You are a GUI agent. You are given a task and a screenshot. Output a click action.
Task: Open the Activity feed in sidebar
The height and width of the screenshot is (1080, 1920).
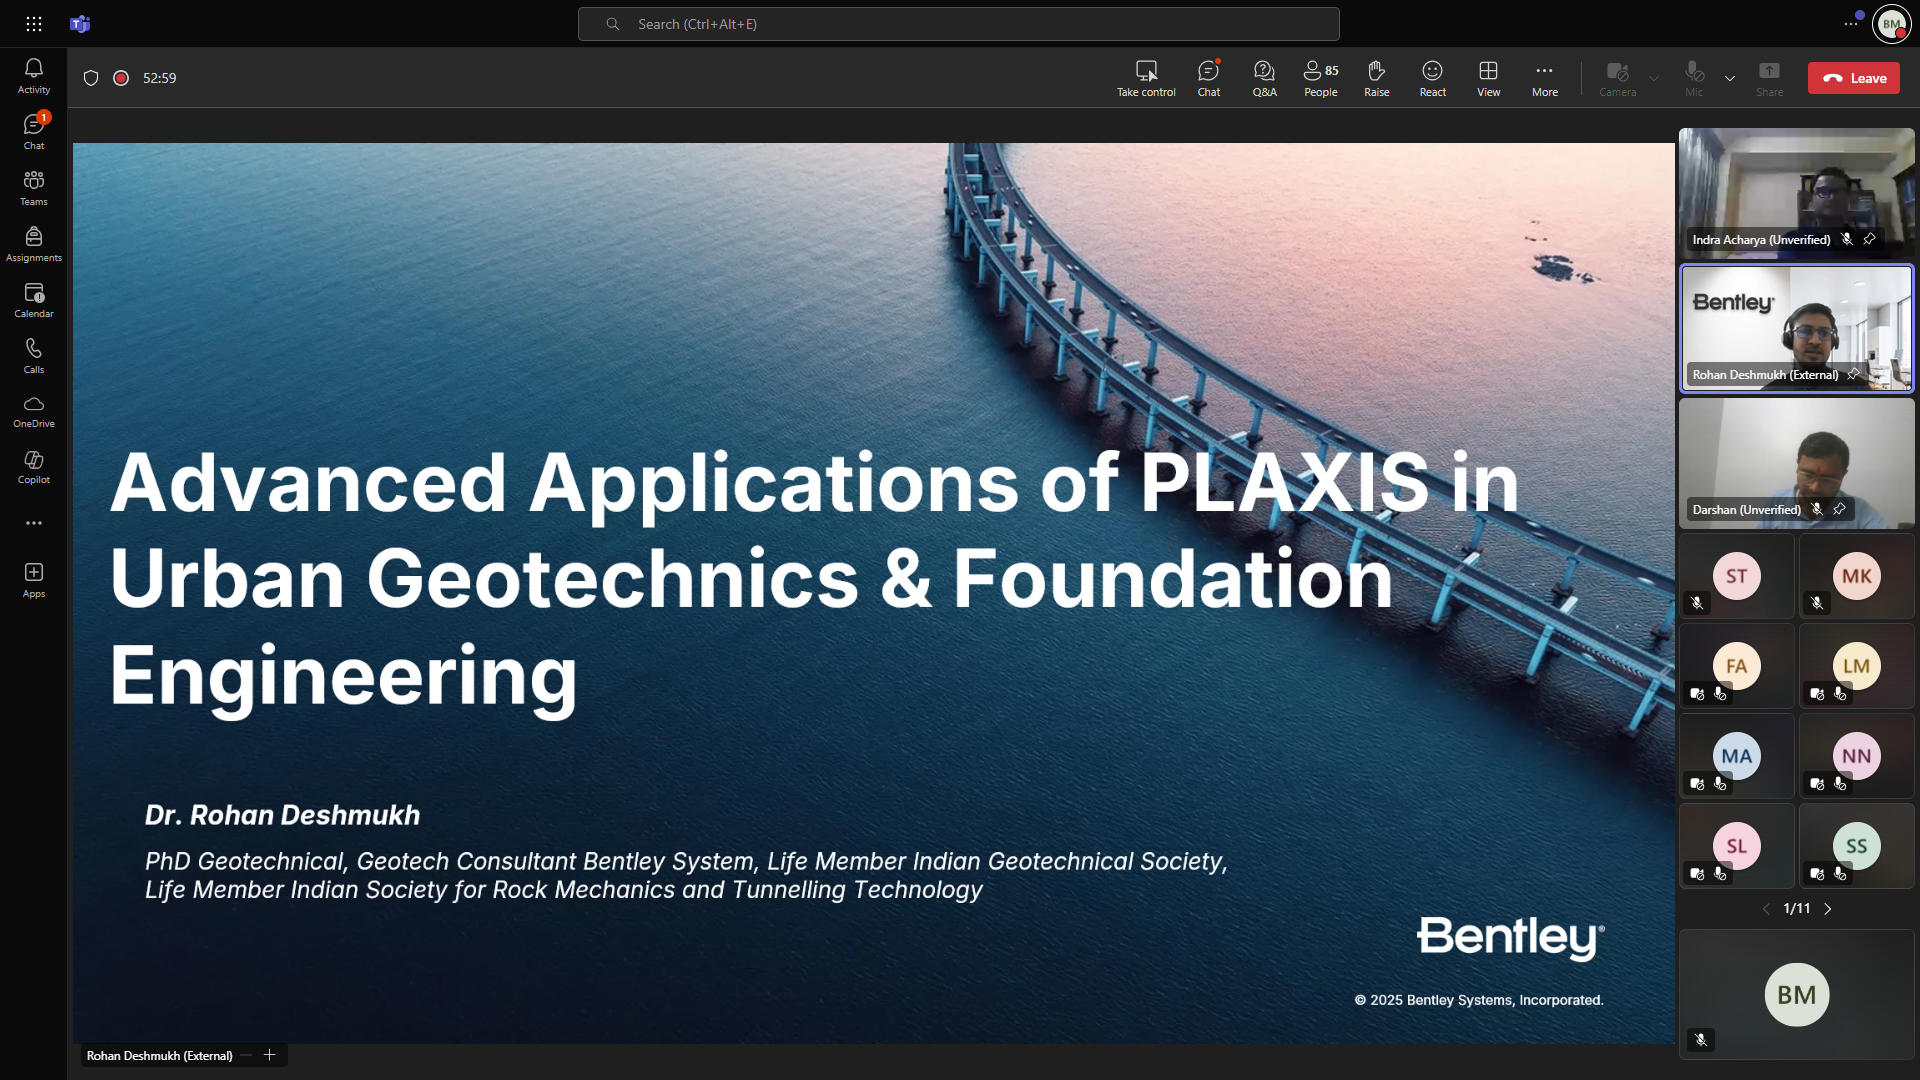(x=33, y=76)
